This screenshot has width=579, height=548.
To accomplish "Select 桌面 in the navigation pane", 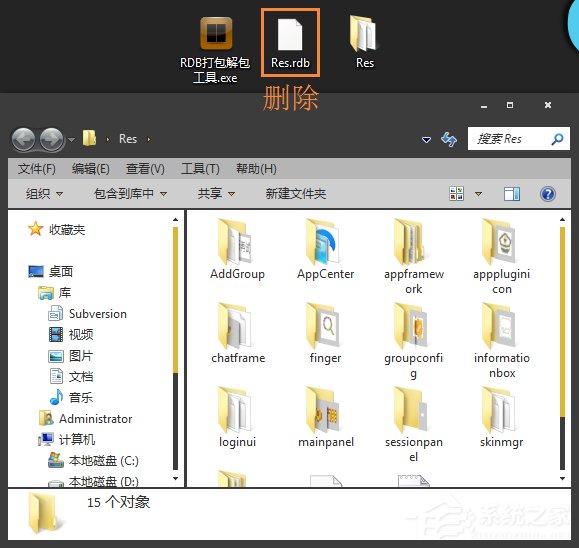I will tap(51, 271).
